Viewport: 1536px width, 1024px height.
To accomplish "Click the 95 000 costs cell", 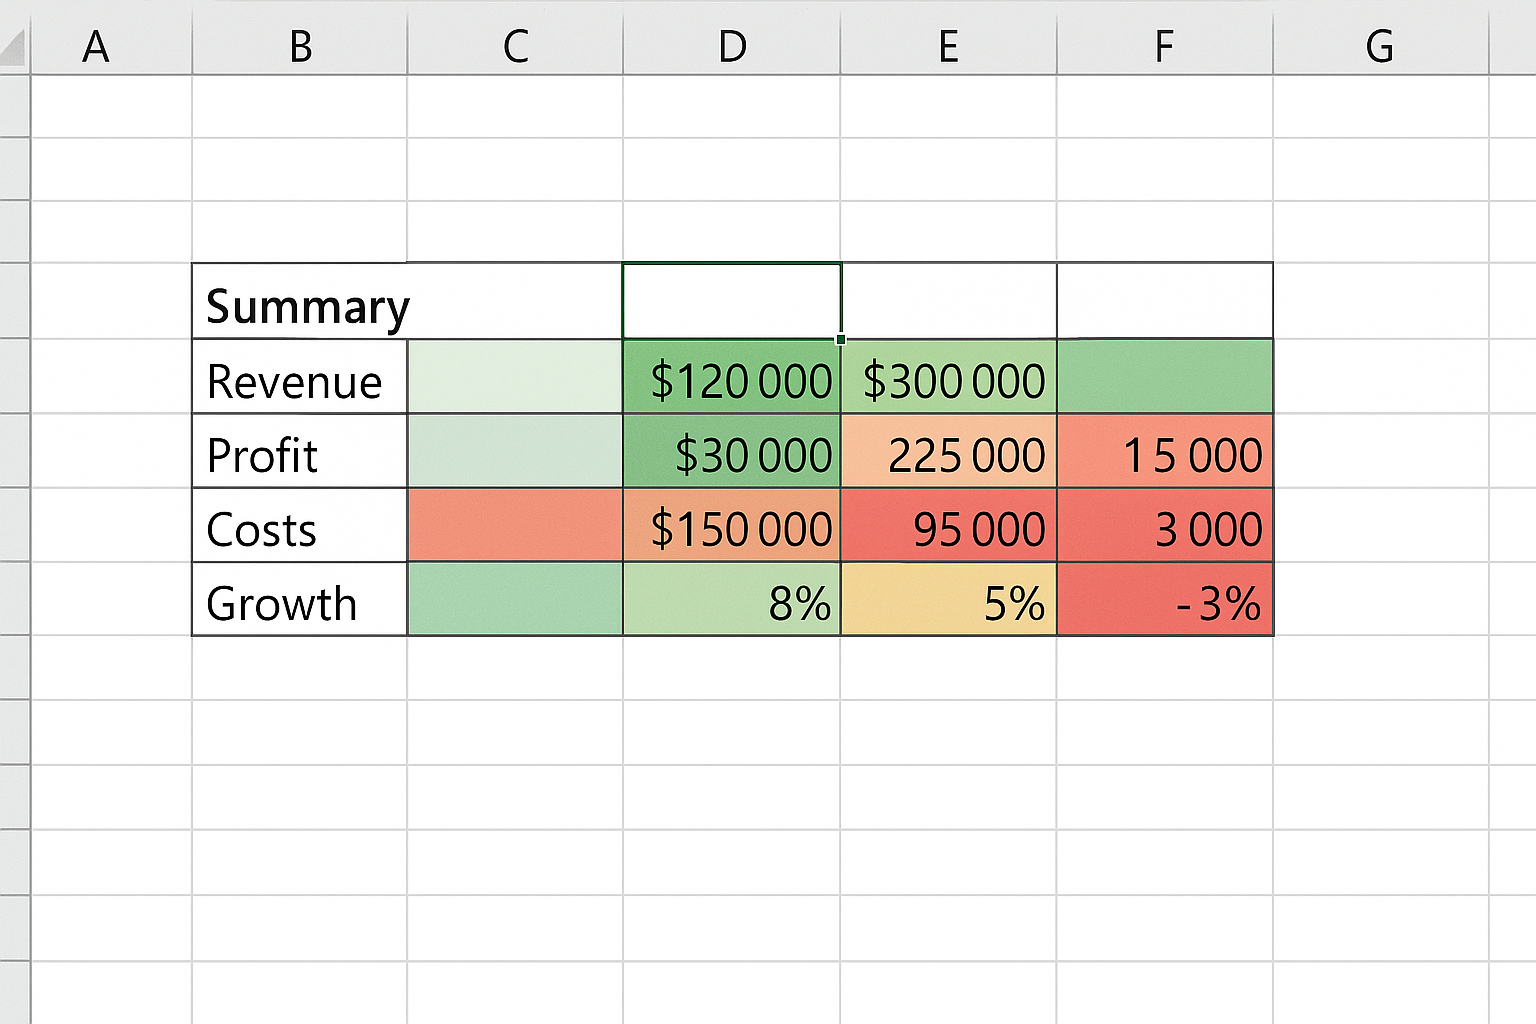I will coord(949,525).
